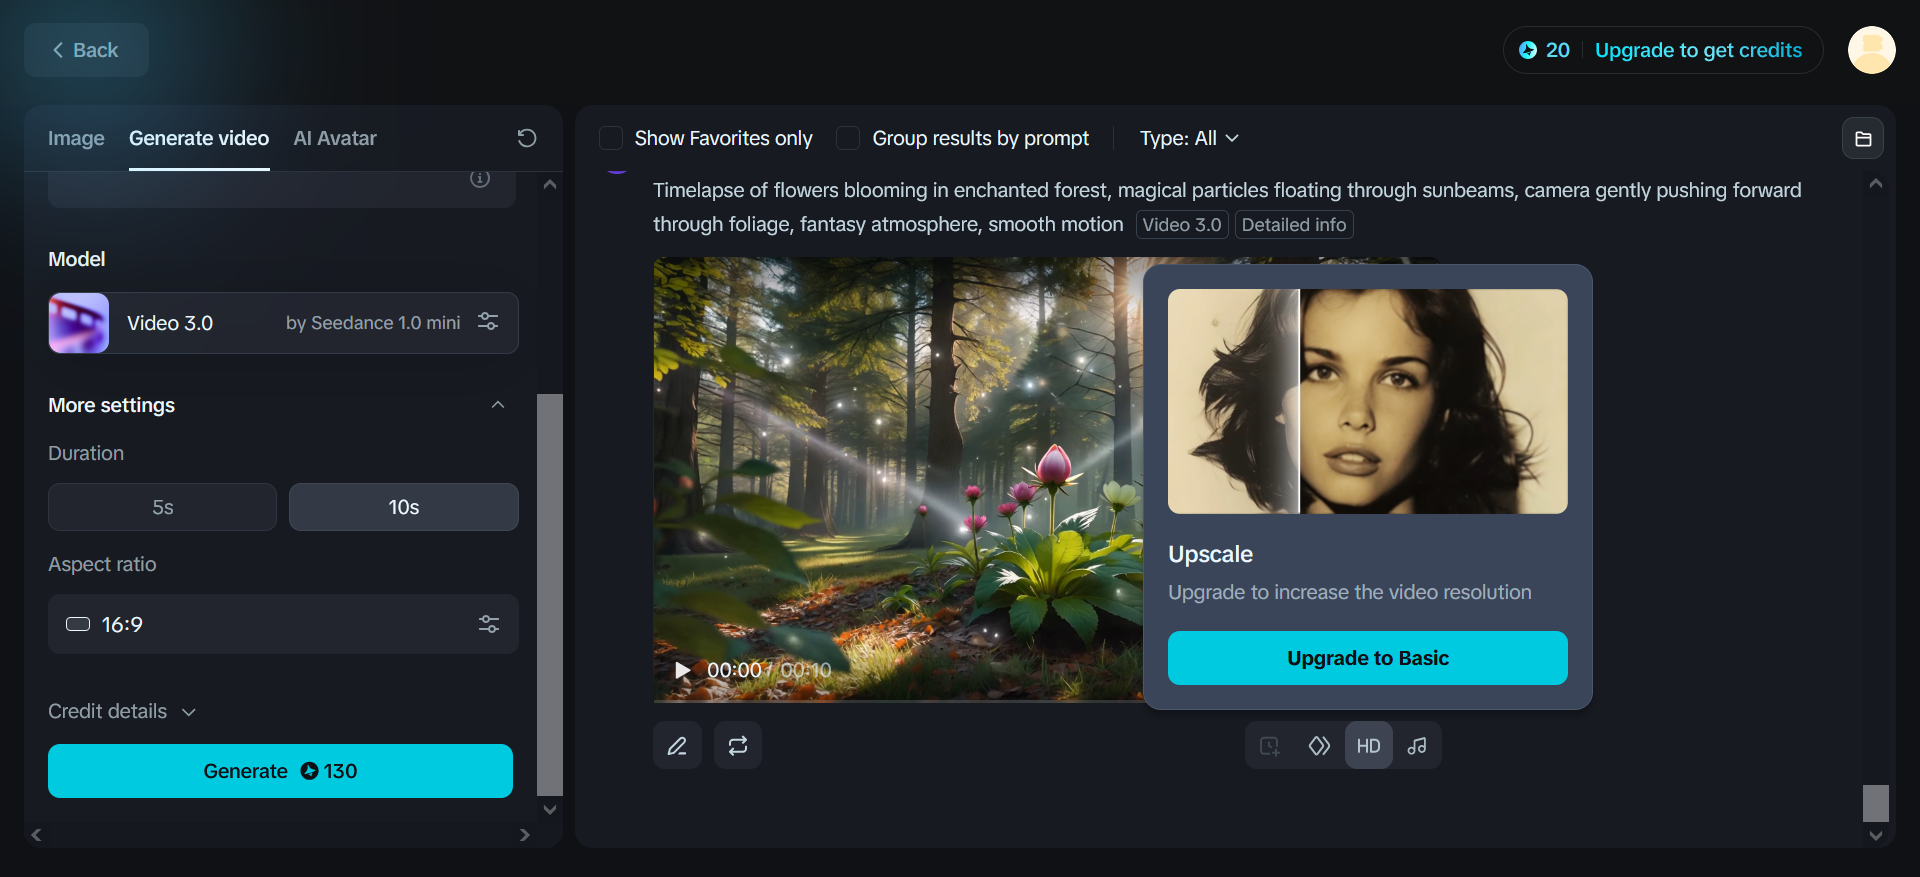Select the Generate video tab
Image resolution: width=1920 pixels, height=877 pixels.
click(x=199, y=138)
